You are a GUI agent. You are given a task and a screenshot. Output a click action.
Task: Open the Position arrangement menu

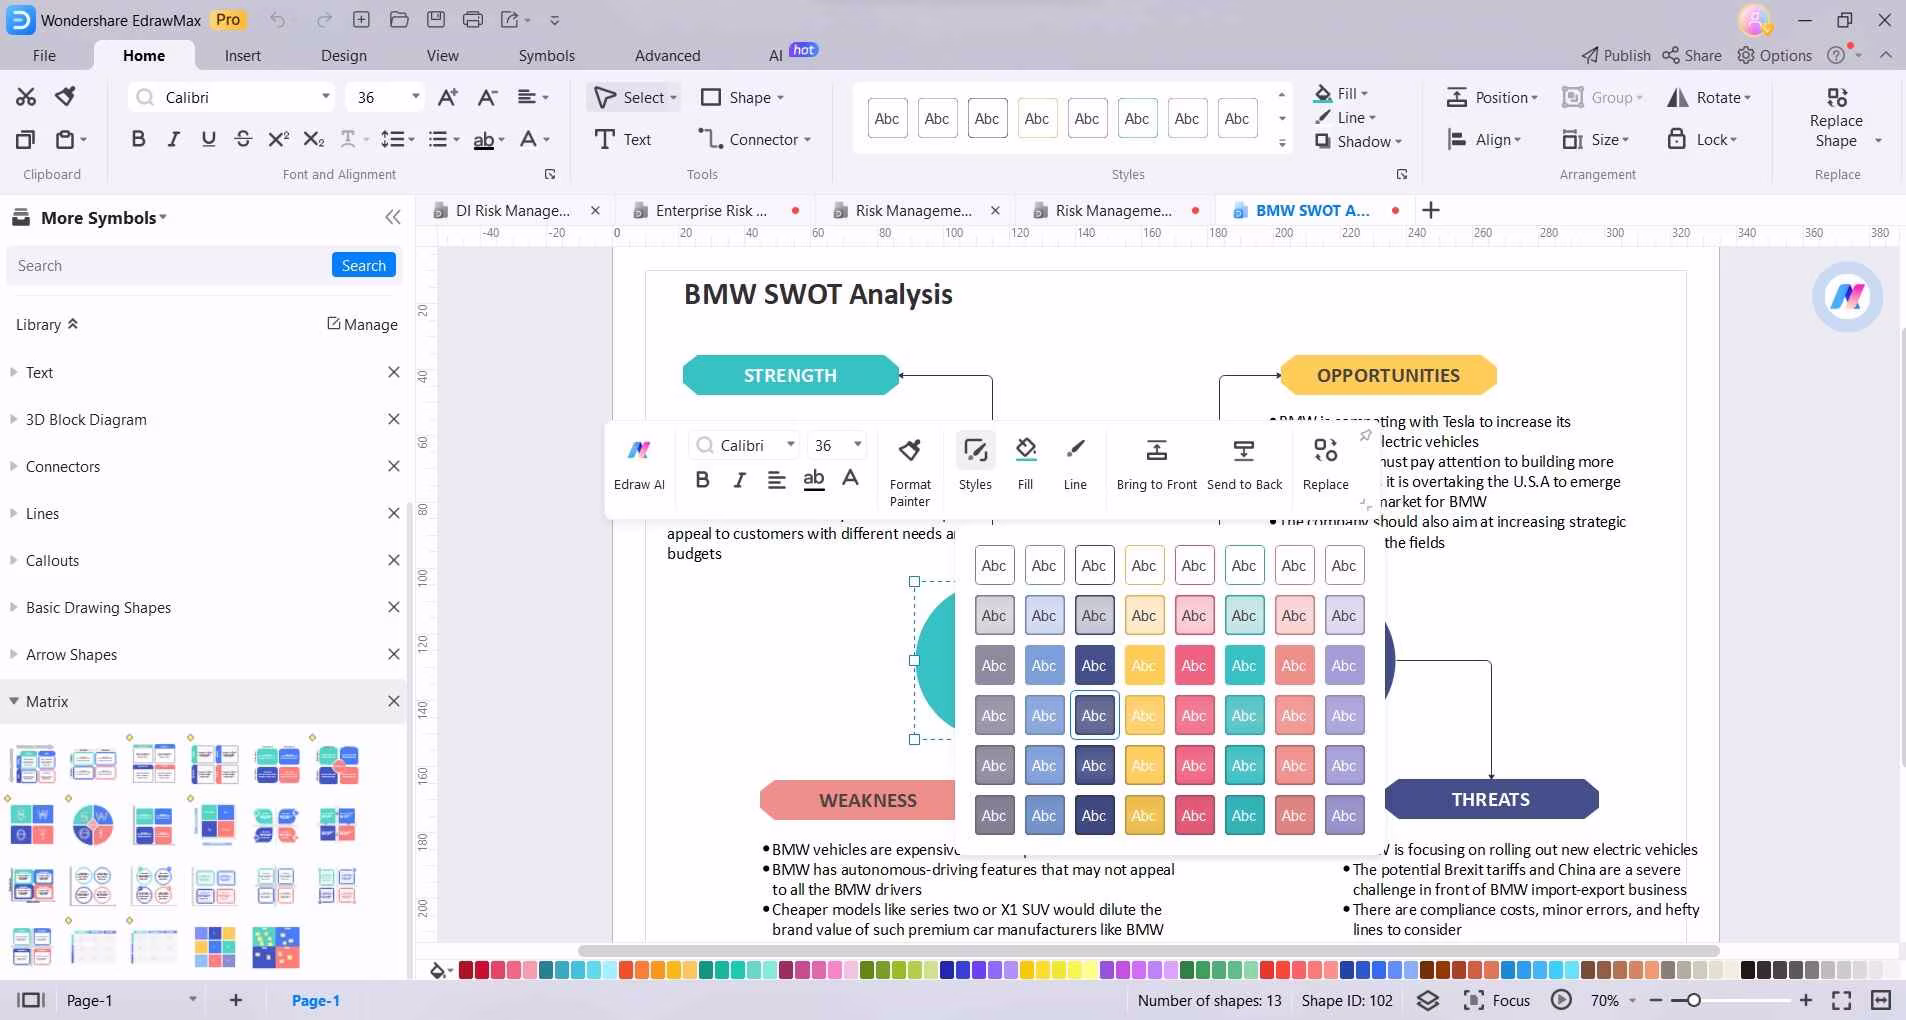click(1492, 97)
